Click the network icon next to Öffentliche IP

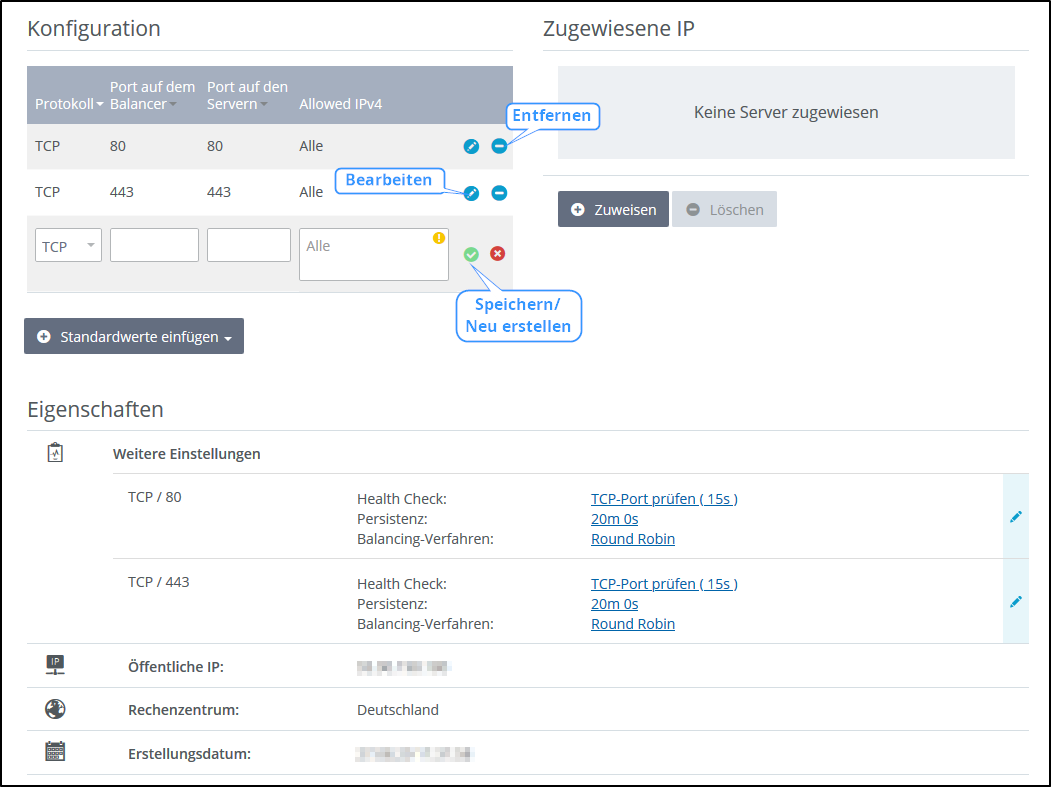55,664
